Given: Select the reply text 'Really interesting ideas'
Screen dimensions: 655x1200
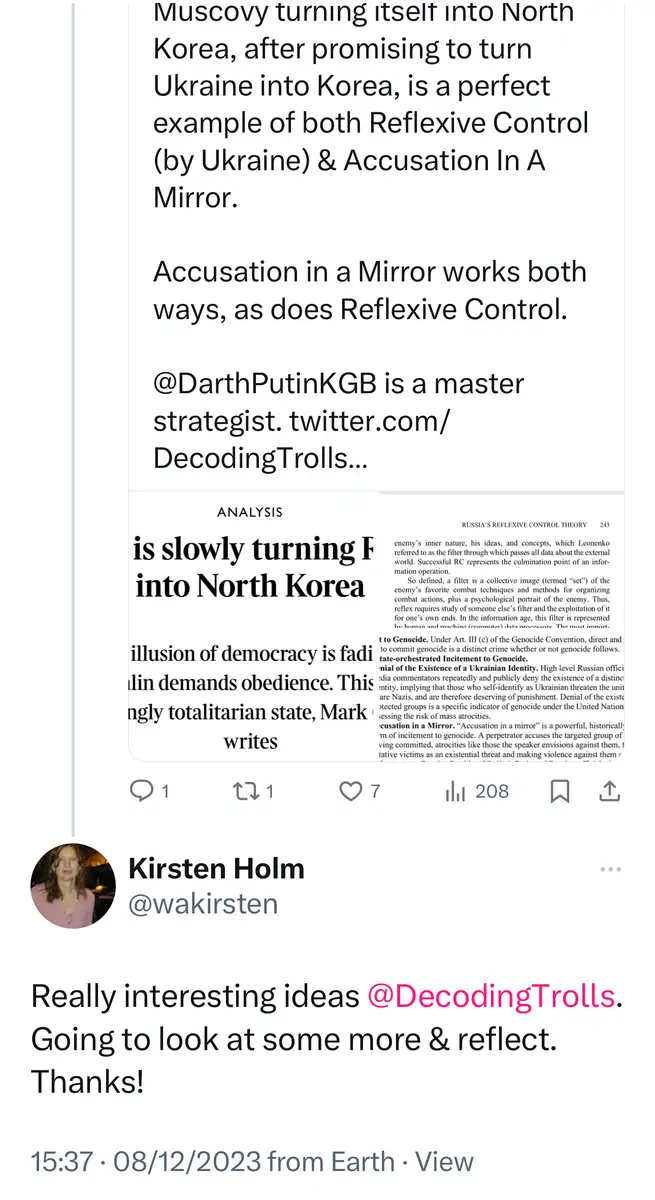Looking at the screenshot, I should (x=195, y=996).
